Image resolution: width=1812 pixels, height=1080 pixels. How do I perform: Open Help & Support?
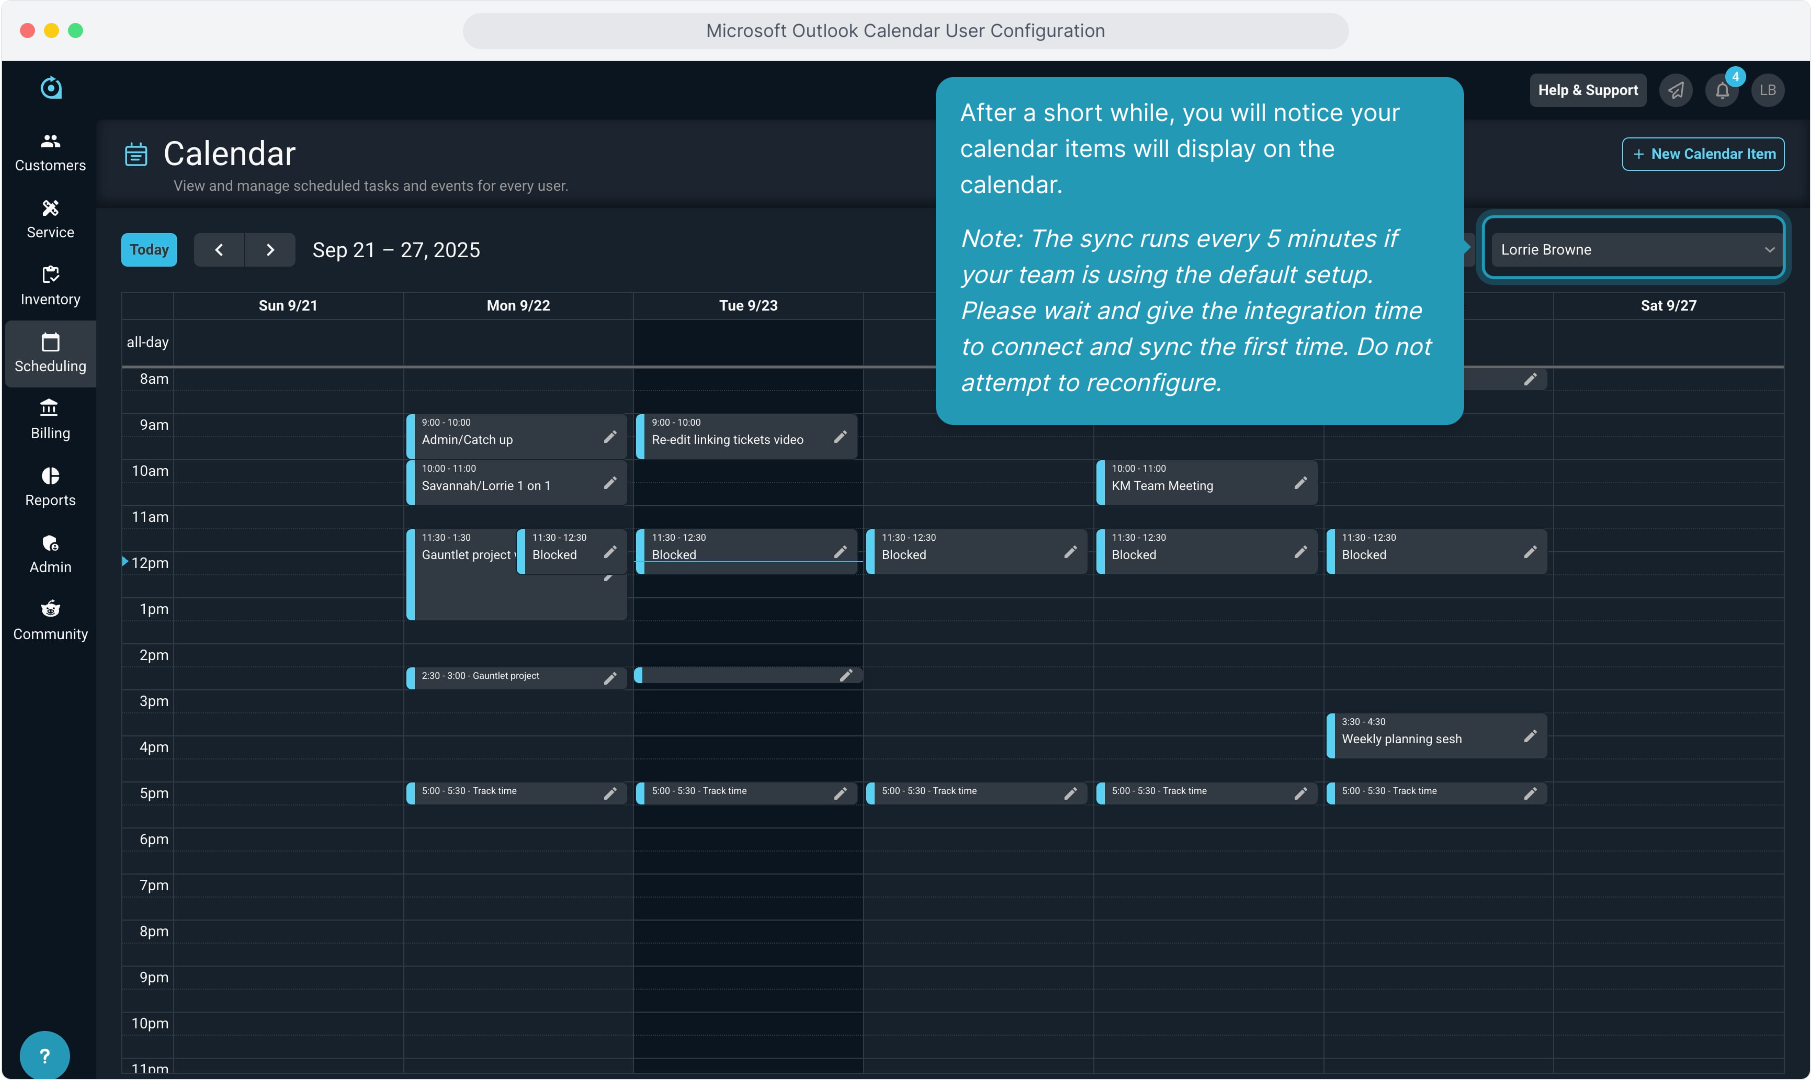[x=1588, y=90]
